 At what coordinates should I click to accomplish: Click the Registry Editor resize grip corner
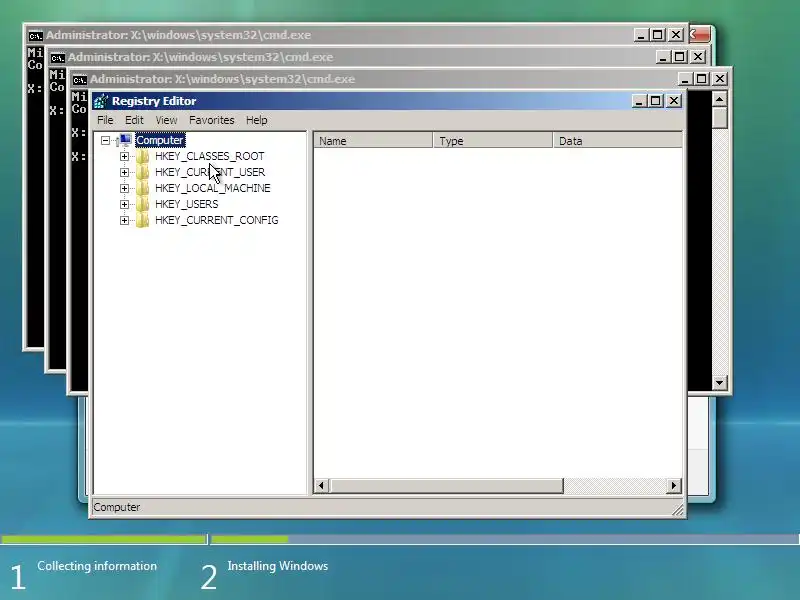[x=678, y=510]
